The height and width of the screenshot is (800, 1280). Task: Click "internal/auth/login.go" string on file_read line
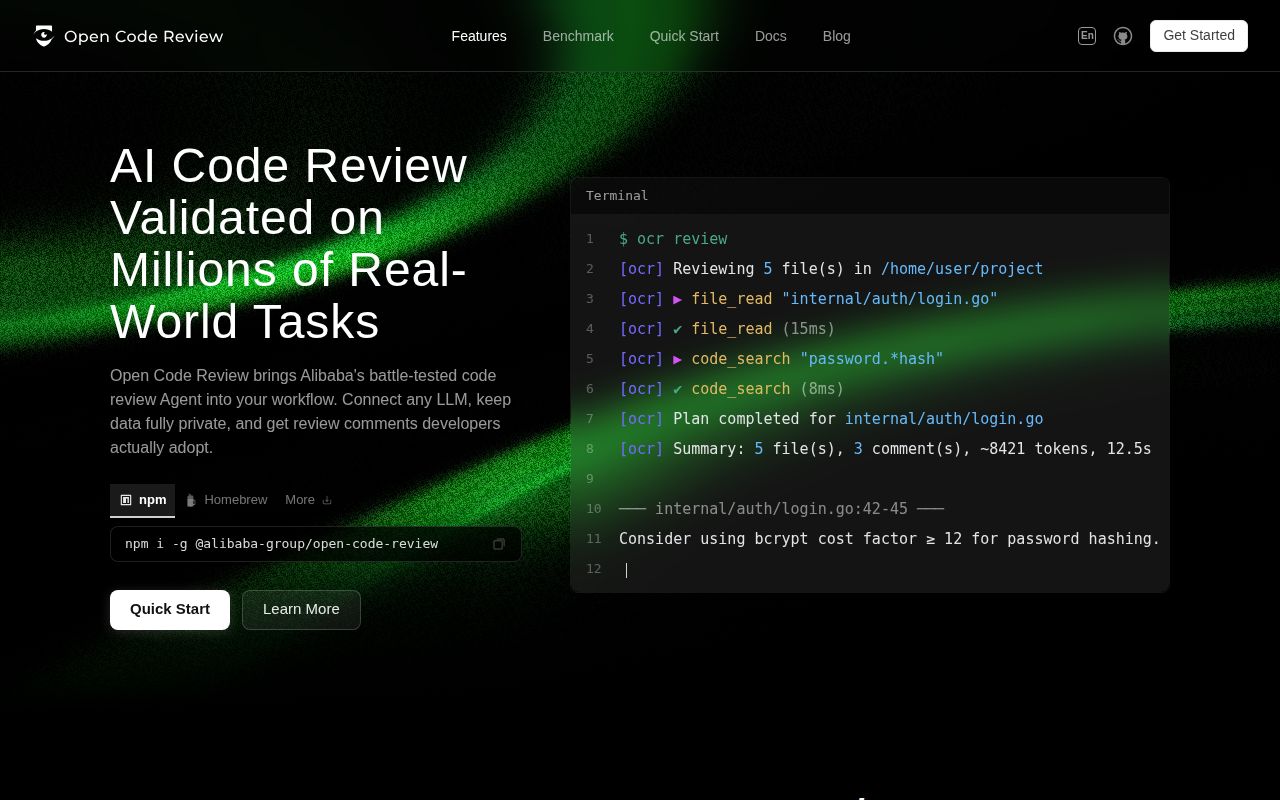point(890,299)
